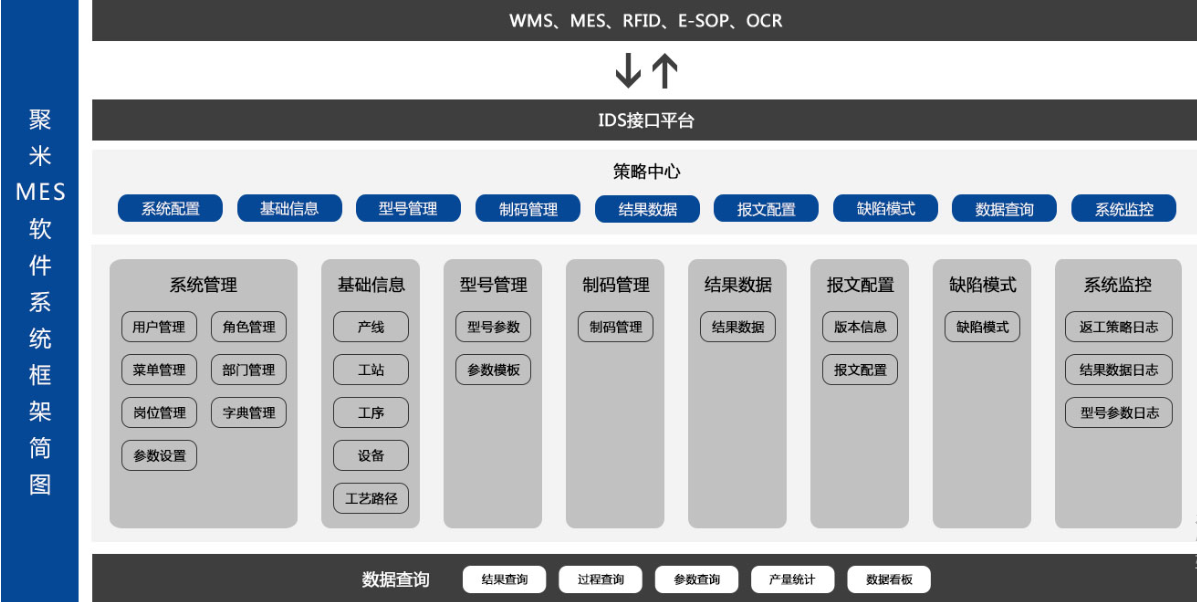Click the blue 数据查询 pill in 策略中心
Viewport: 1197px width, 602px height.
click(1005, 208)
